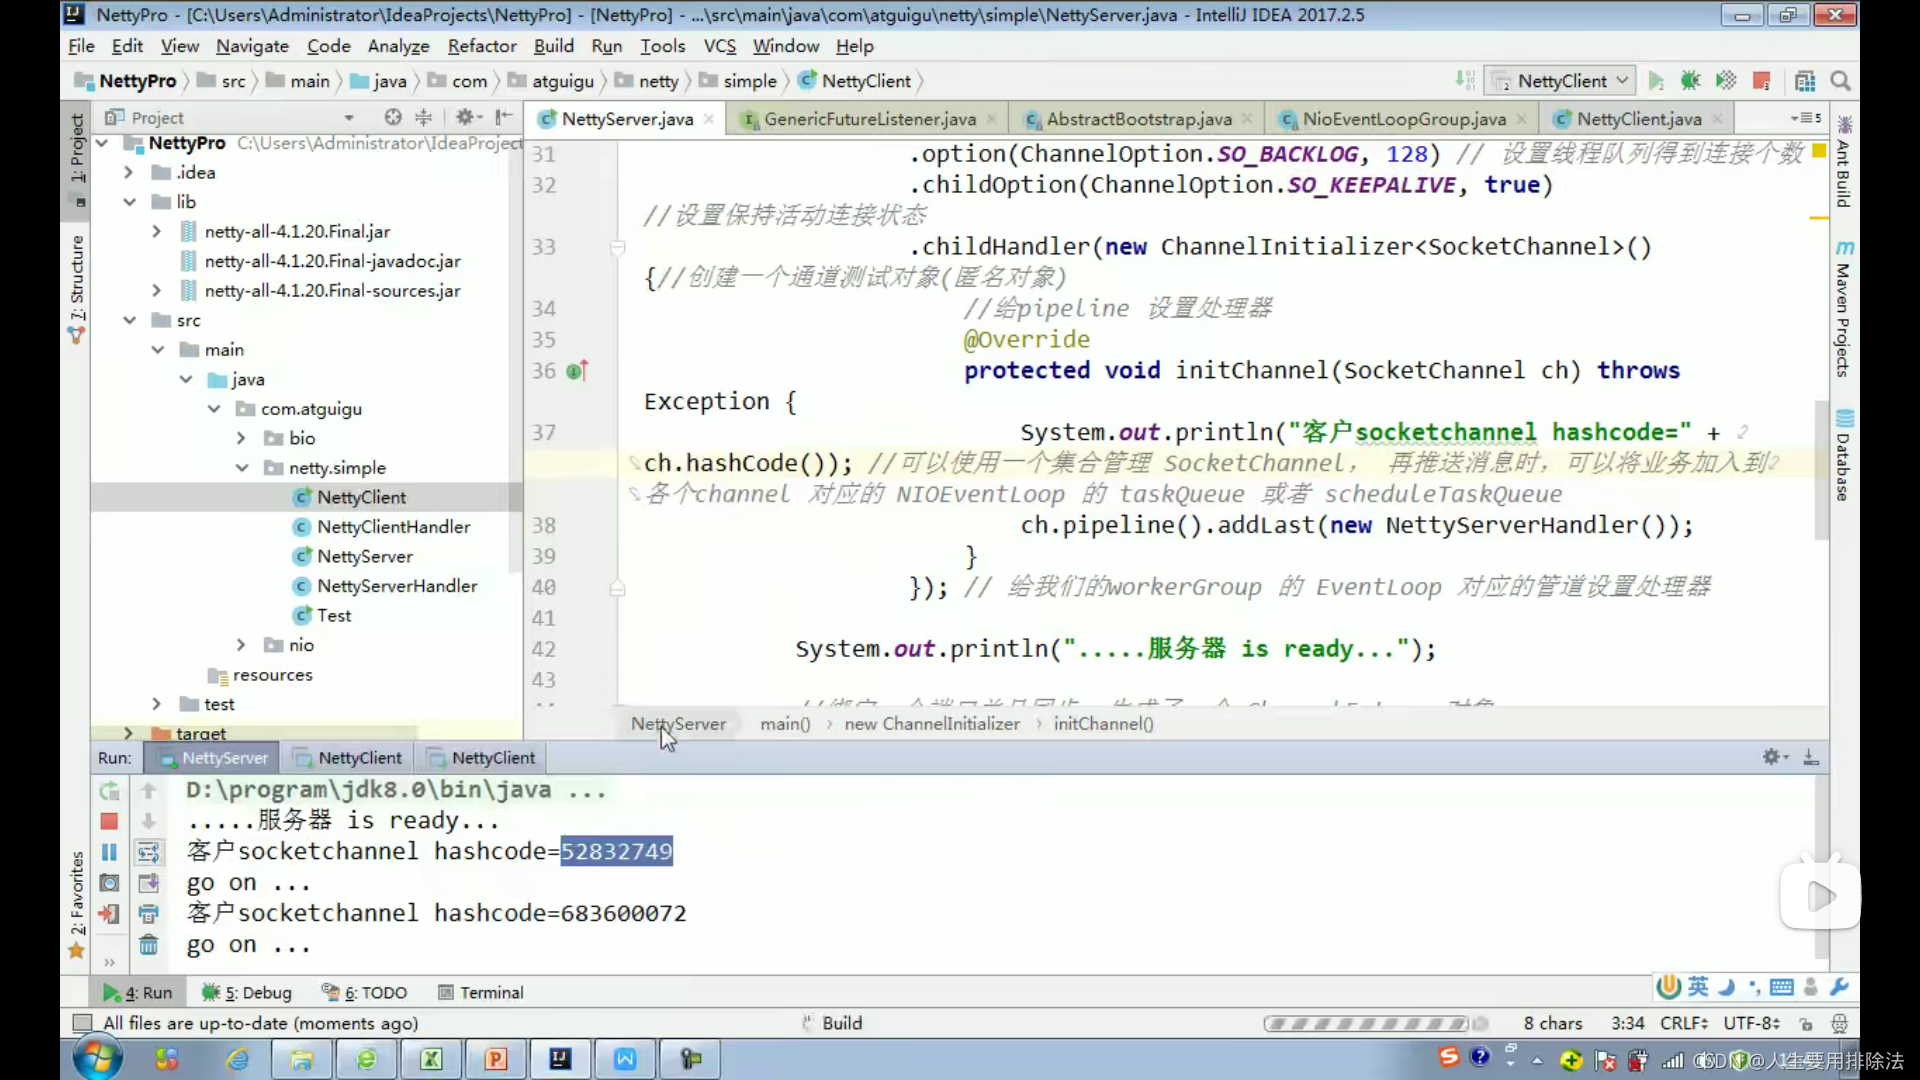Run with coverage icon in toolbar
1920x1080 pixels.
1726,81
